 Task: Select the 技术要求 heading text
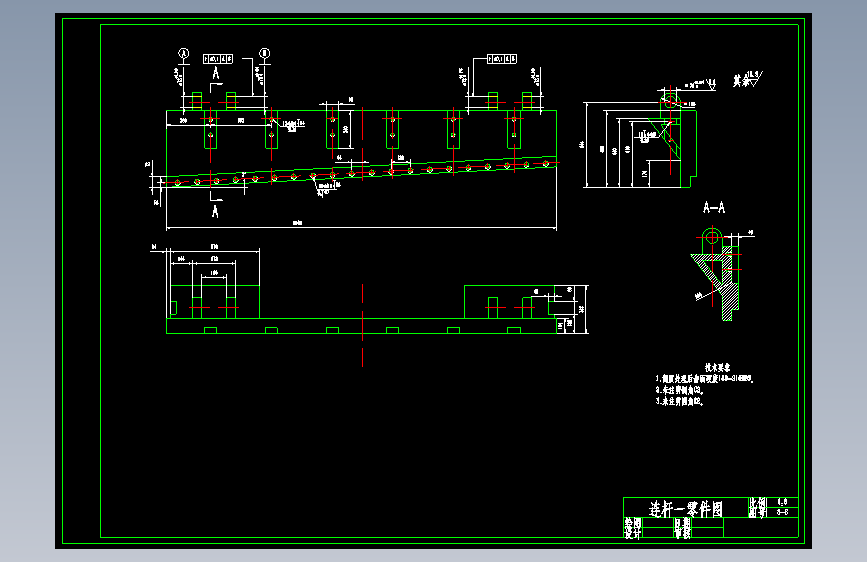click(x=717, y=367)
